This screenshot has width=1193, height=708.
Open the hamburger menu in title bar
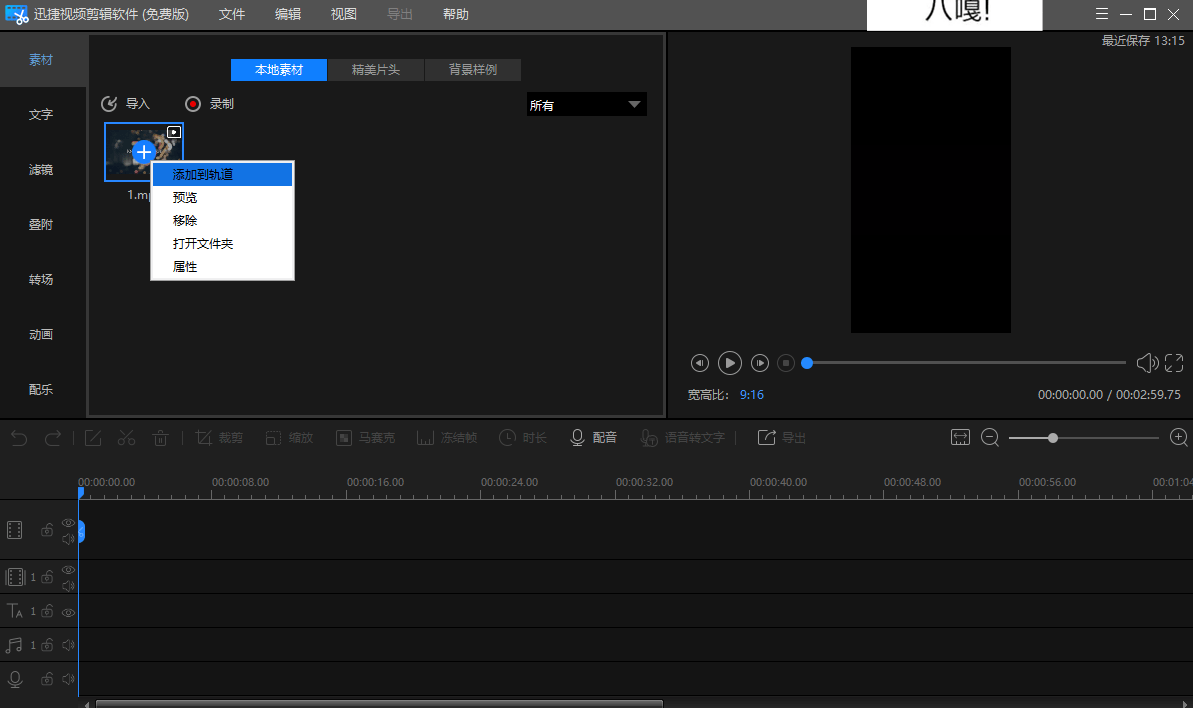pos(1102,14)
